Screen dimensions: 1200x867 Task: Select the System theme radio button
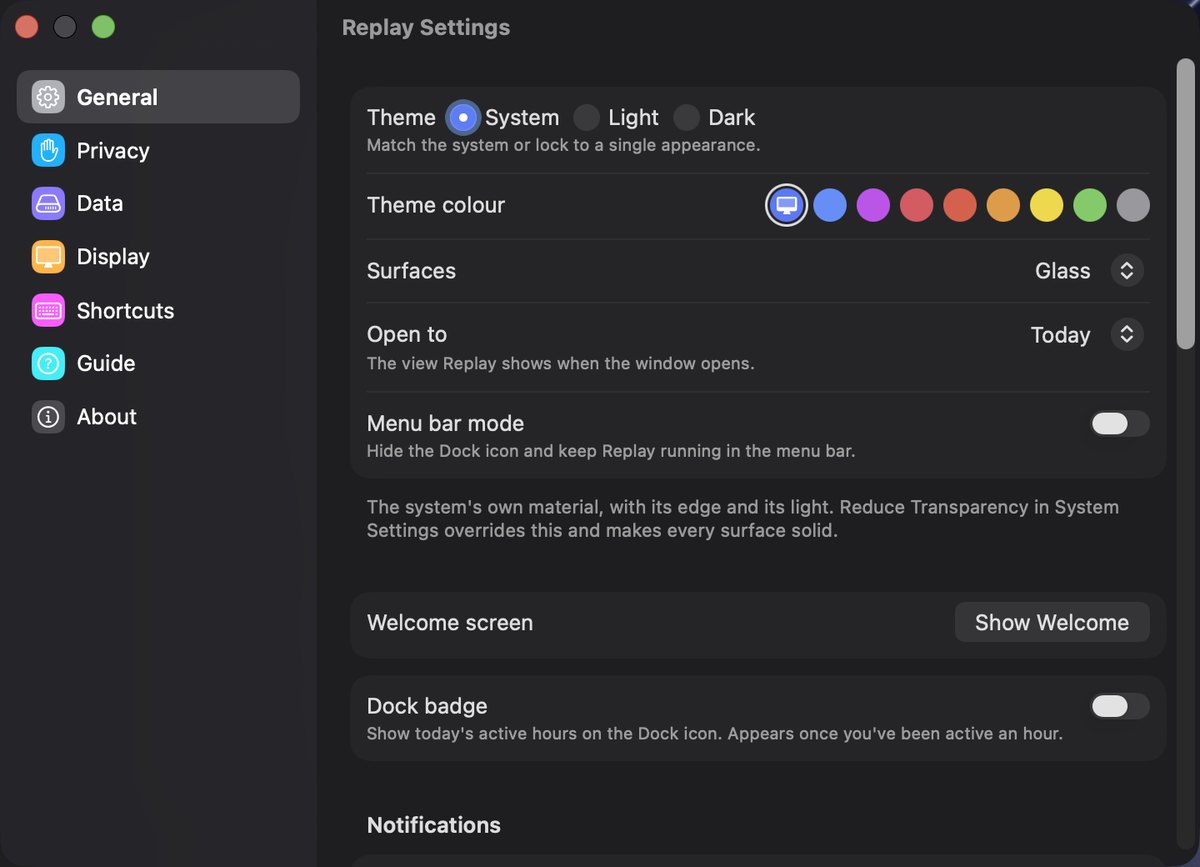pyautogui.click(x=463, y=118)
